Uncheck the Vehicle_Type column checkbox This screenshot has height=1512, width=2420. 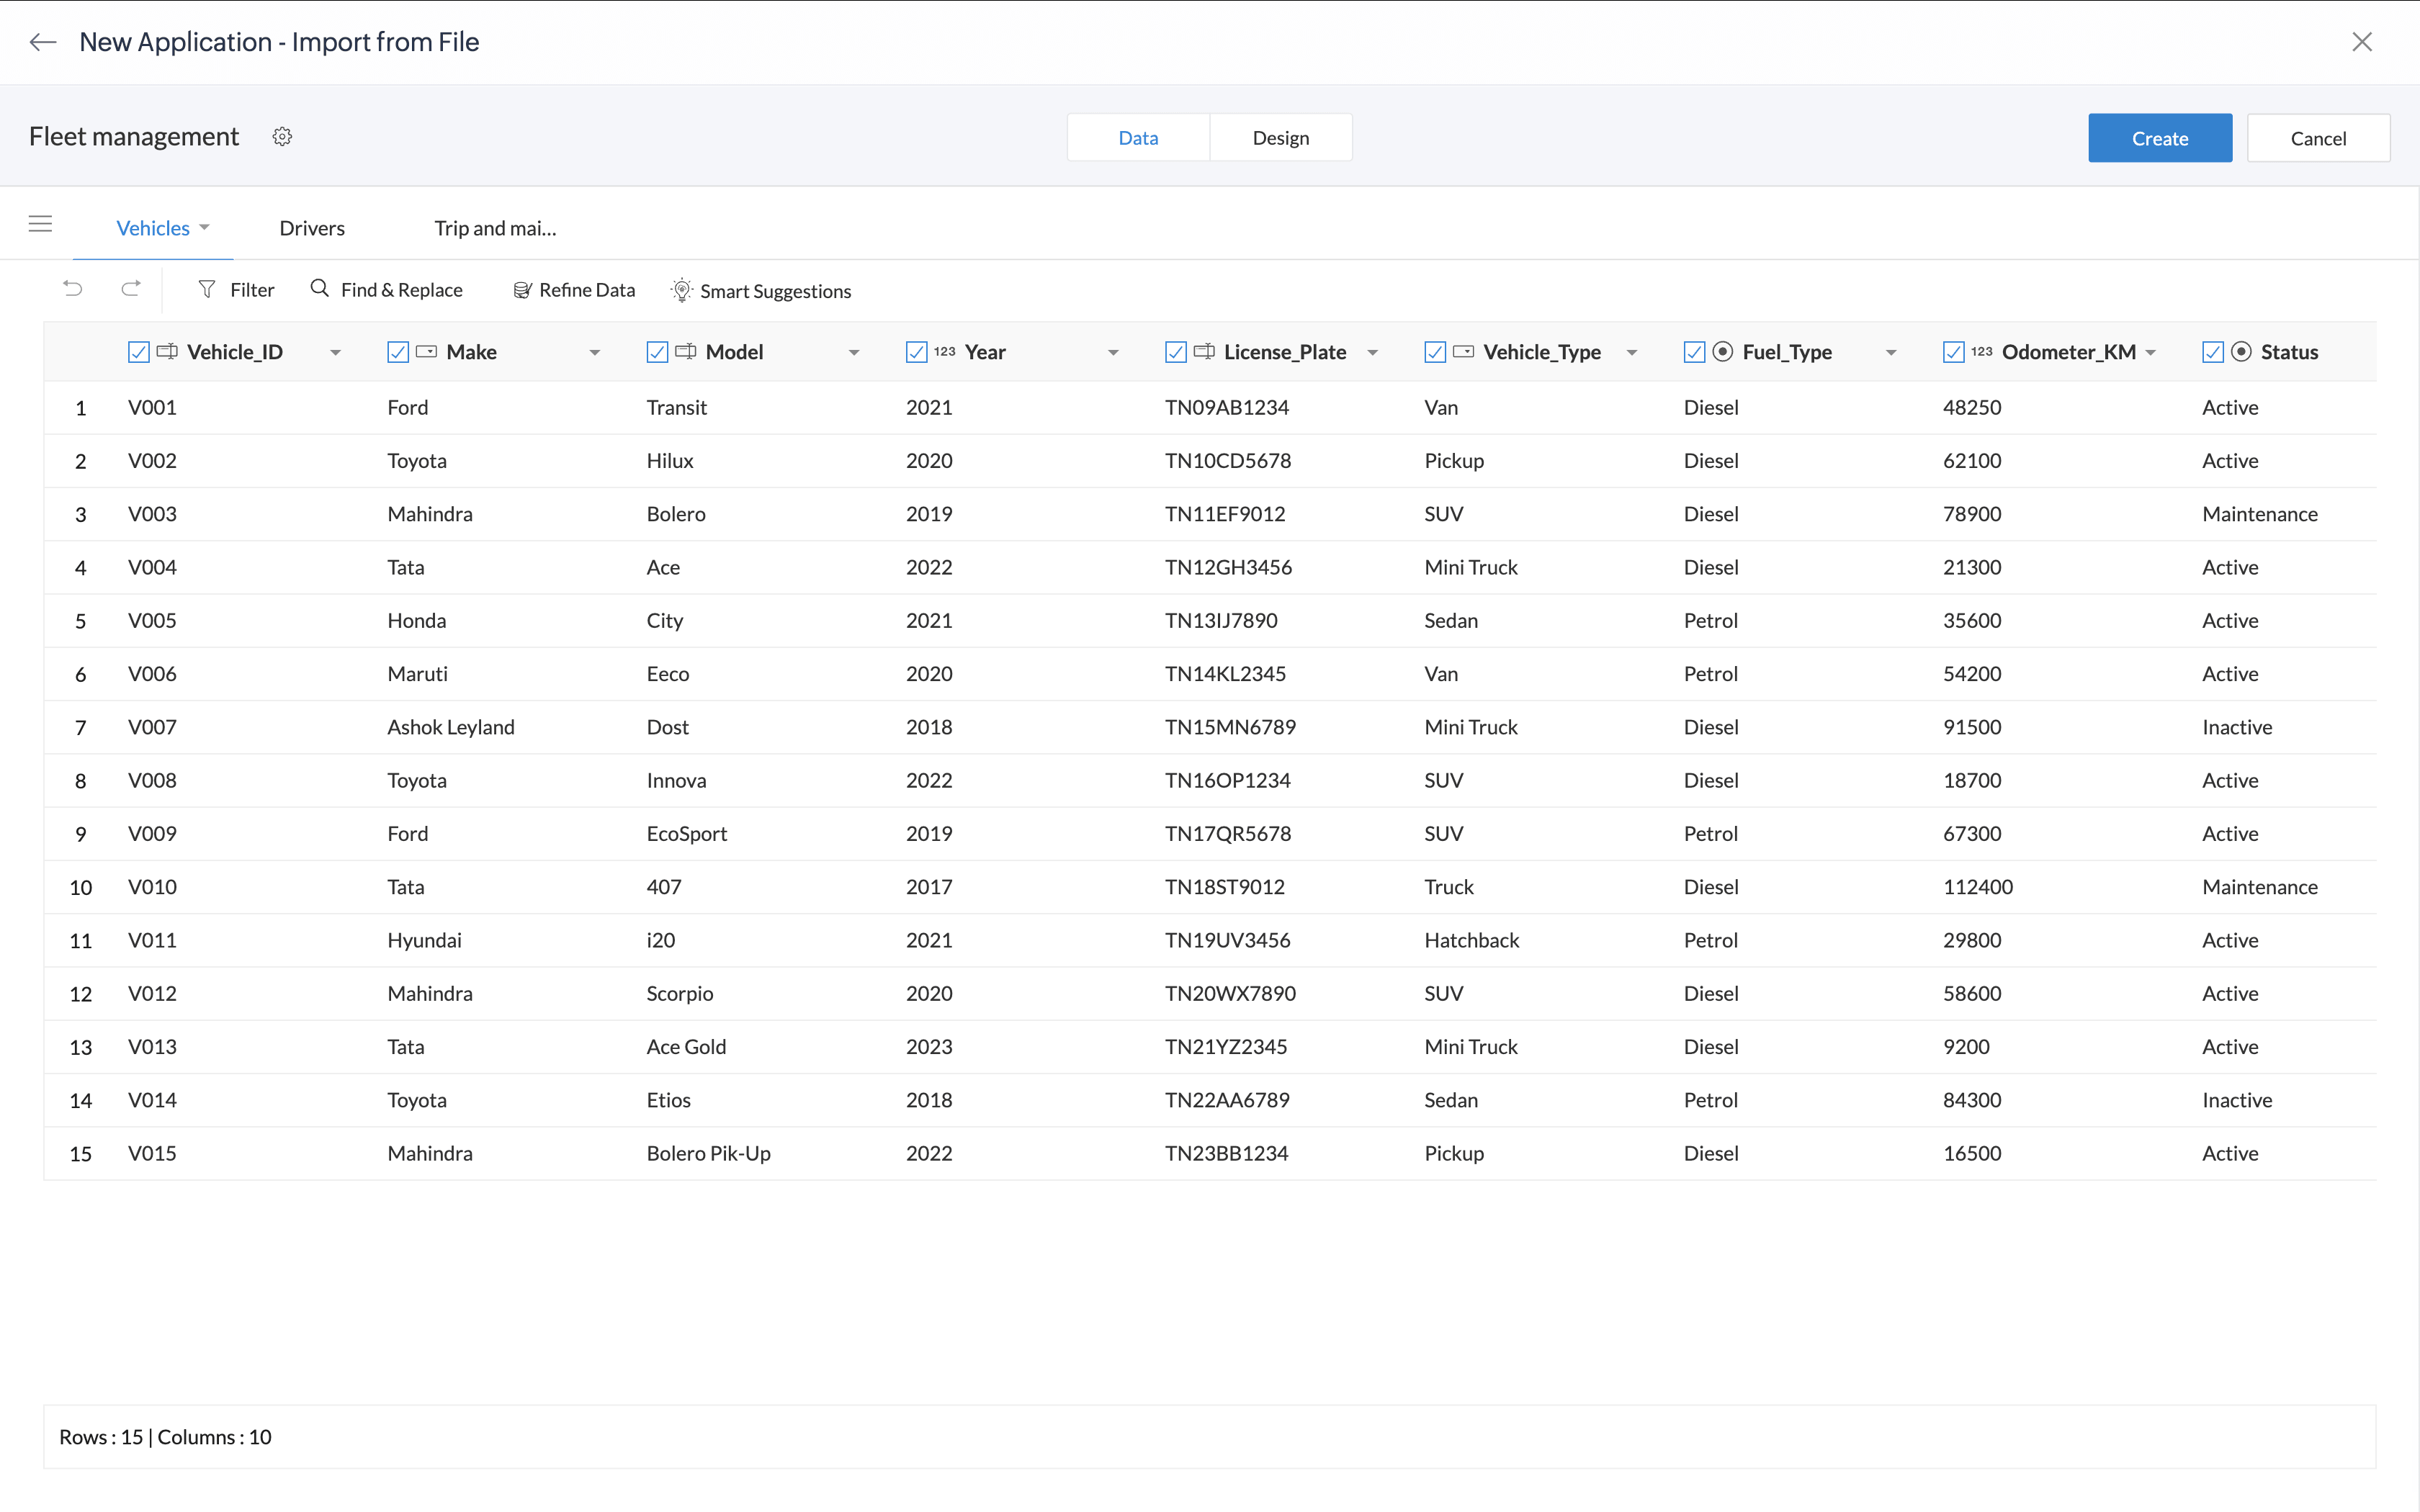pyautogui.click(x=1435, y=352)
